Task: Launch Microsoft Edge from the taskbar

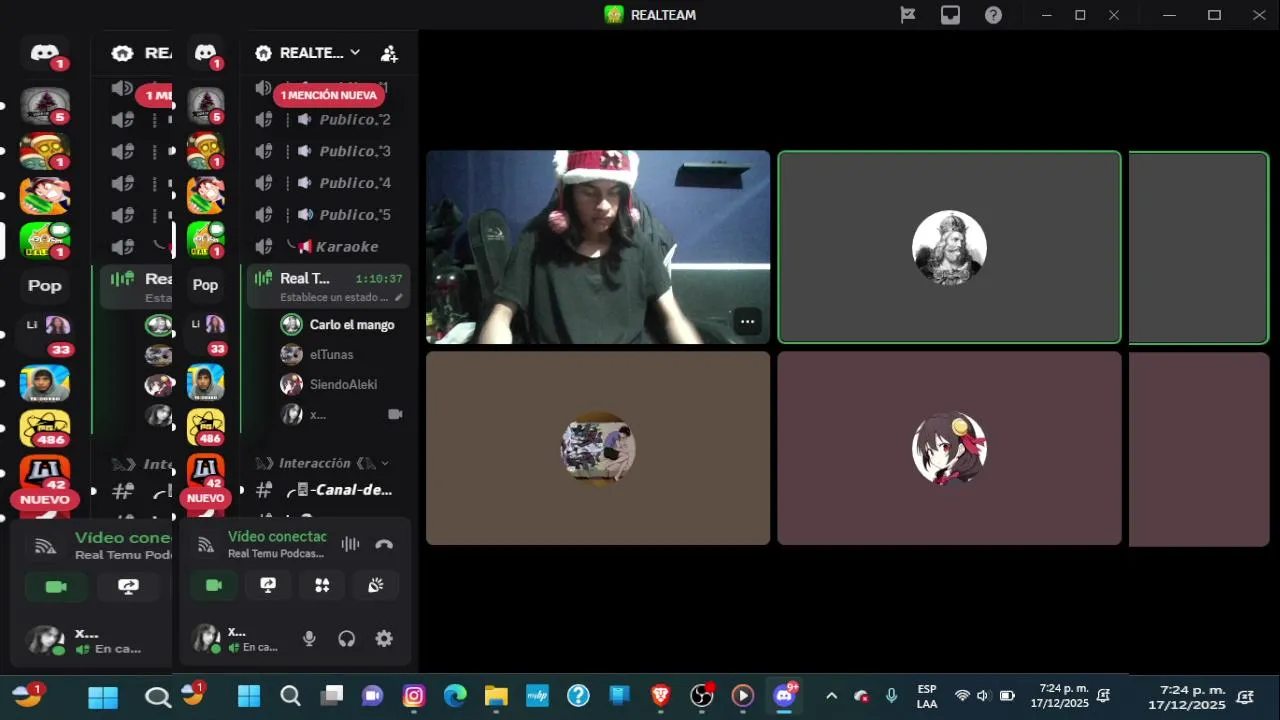Action: 455,696
